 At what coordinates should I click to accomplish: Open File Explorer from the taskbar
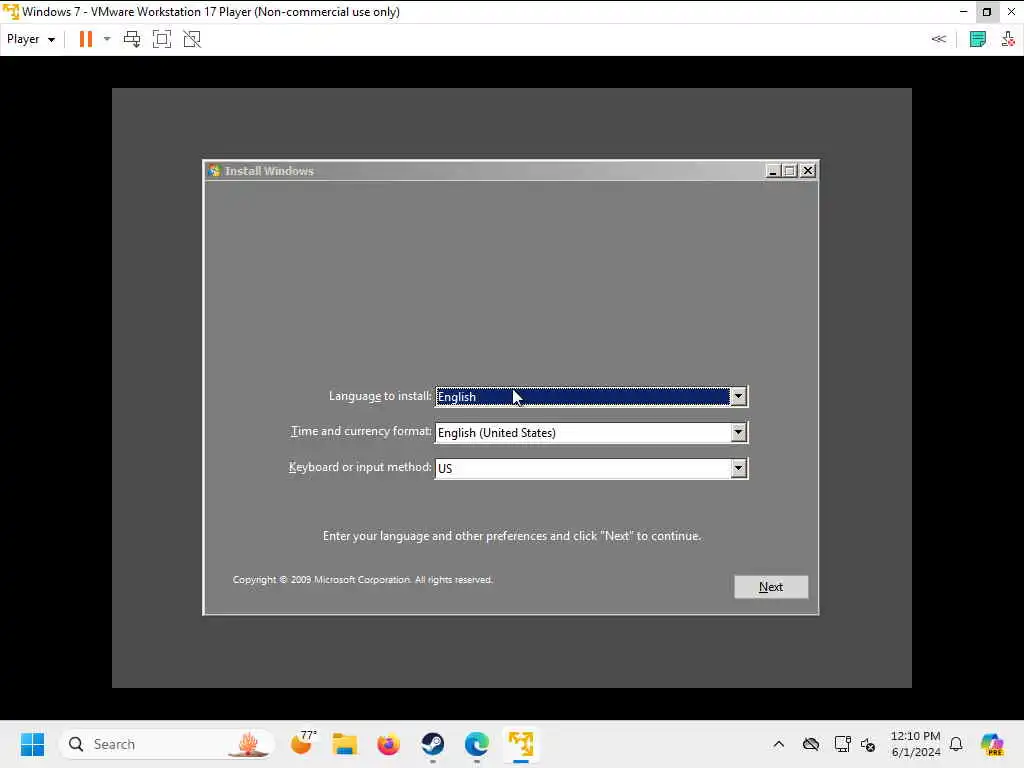pyautogui.click(x=345, y=744)
